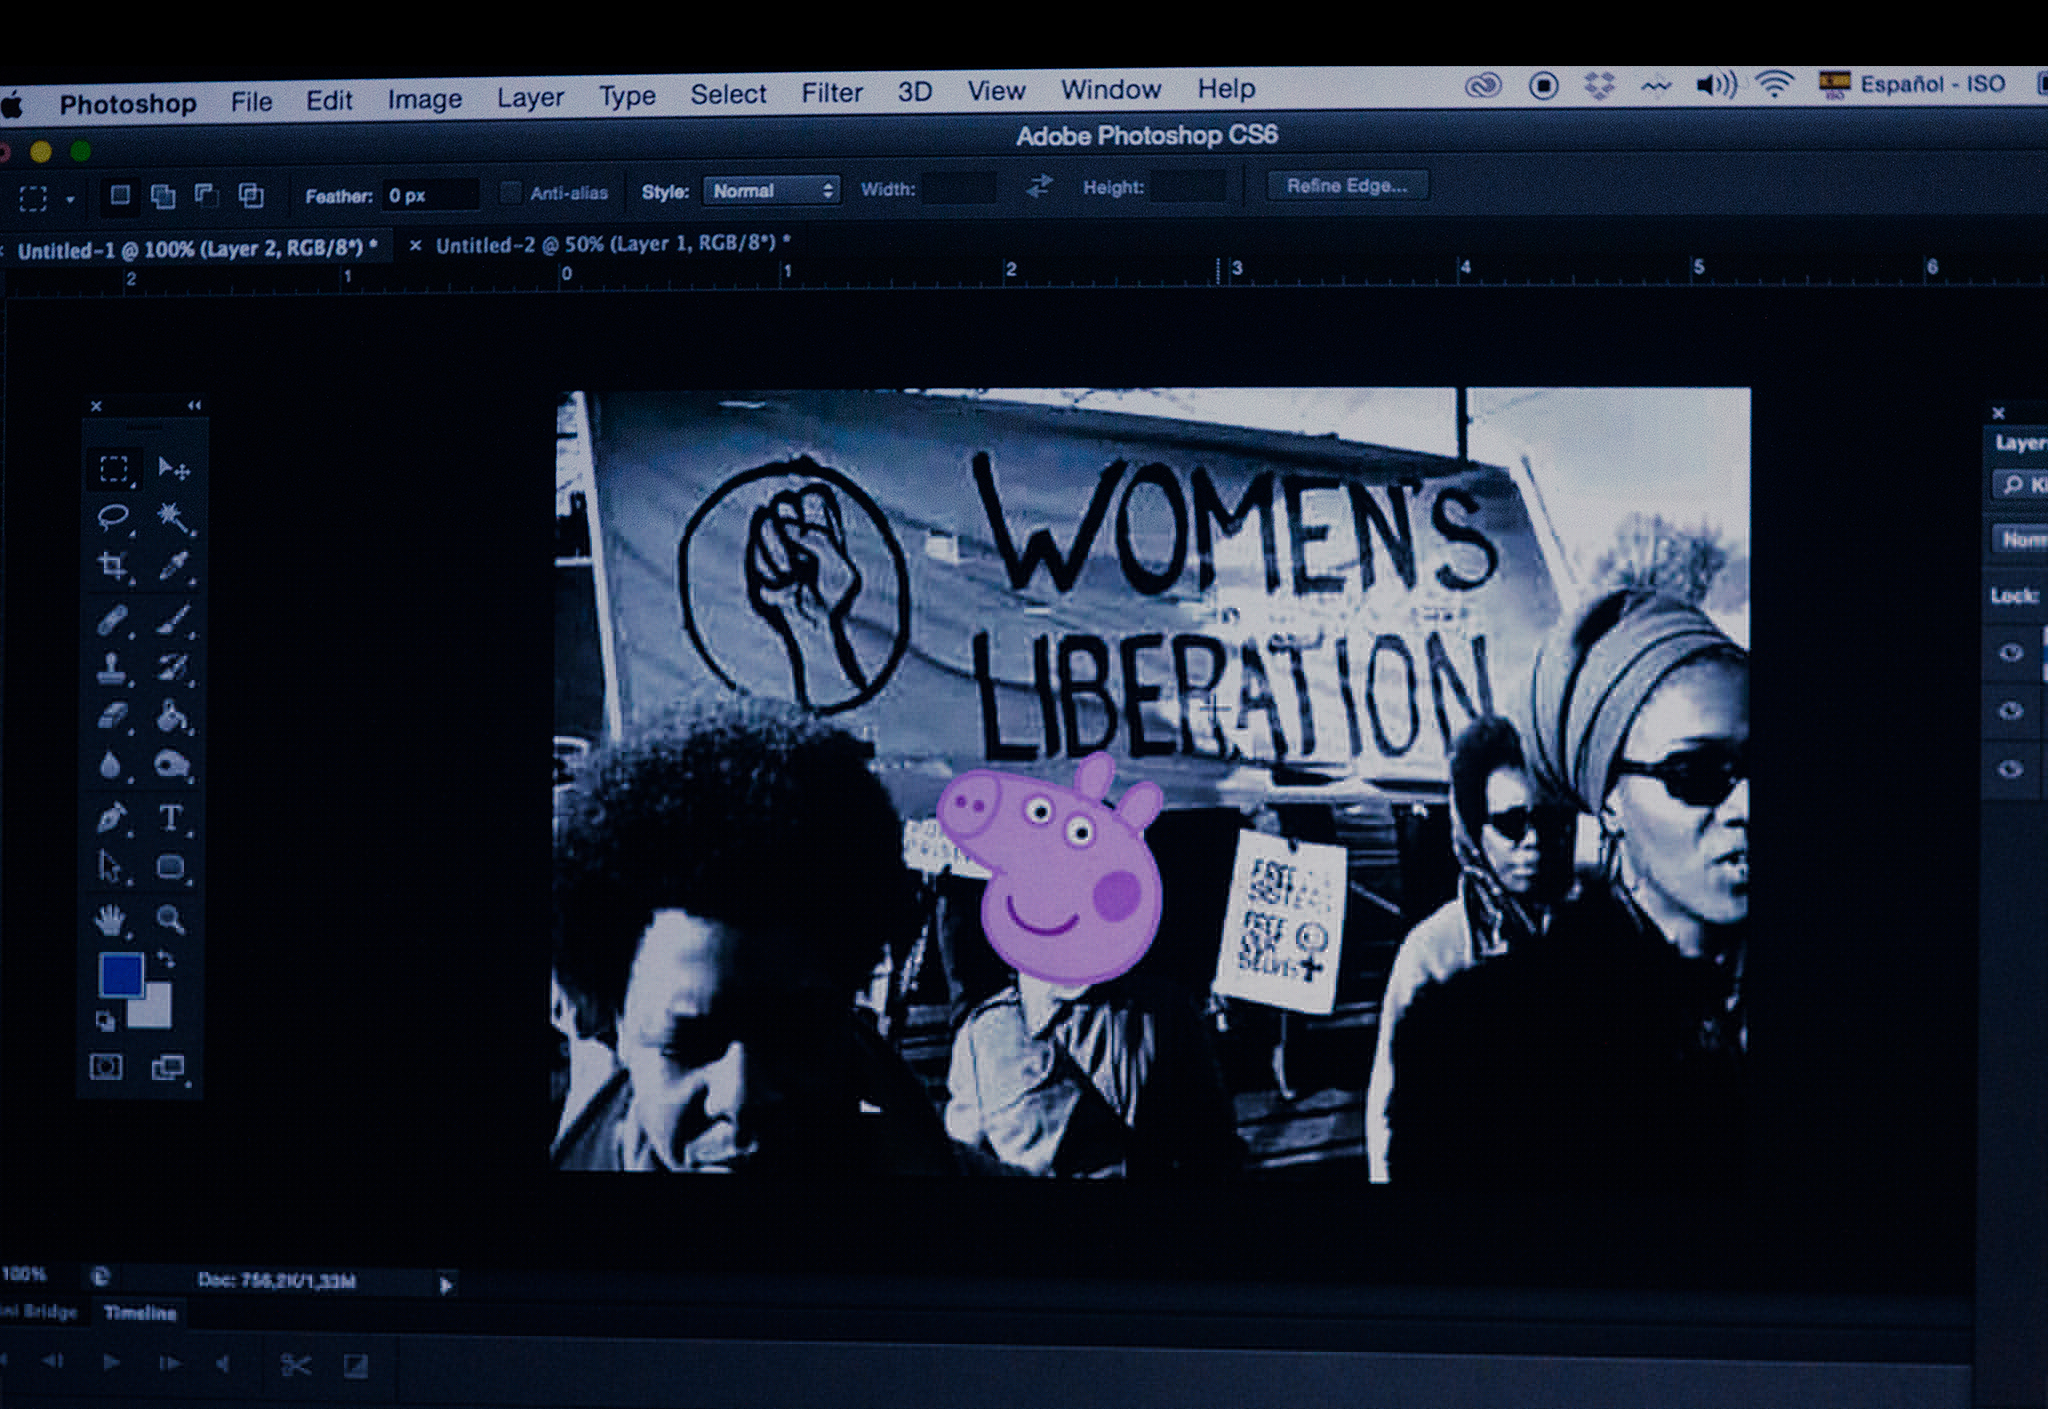
Task: Select the Healing Brush tool
Action: (113, 620)
